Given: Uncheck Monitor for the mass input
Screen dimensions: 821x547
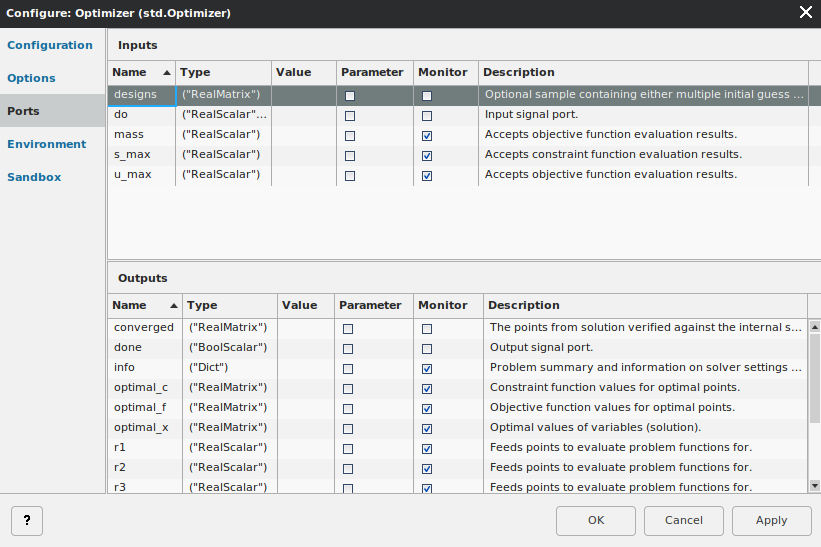Looking at the screenshot, I should 427,136.
